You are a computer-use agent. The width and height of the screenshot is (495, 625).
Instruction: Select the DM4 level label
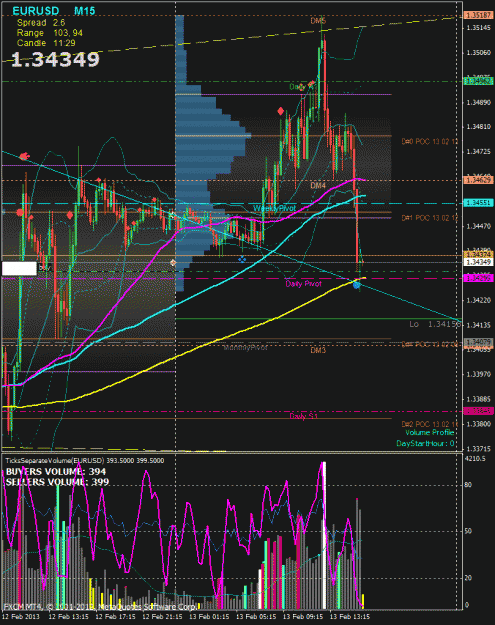point(318,186)
